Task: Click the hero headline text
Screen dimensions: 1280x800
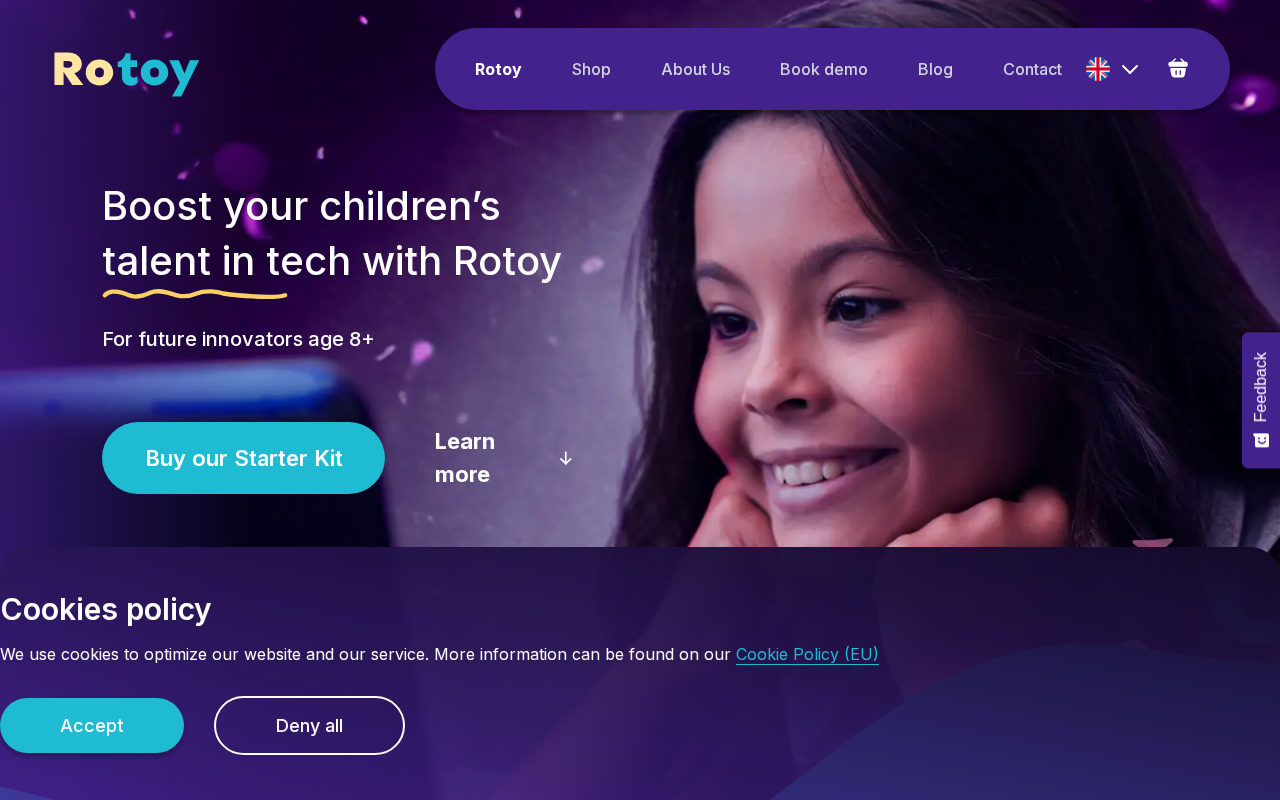Action: [x=332, y=233]
